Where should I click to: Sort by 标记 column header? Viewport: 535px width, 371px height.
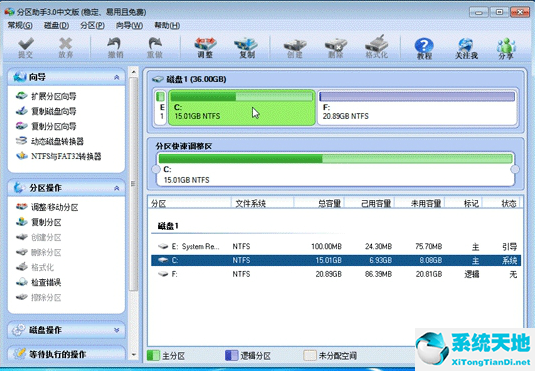[x=463, y=204]
